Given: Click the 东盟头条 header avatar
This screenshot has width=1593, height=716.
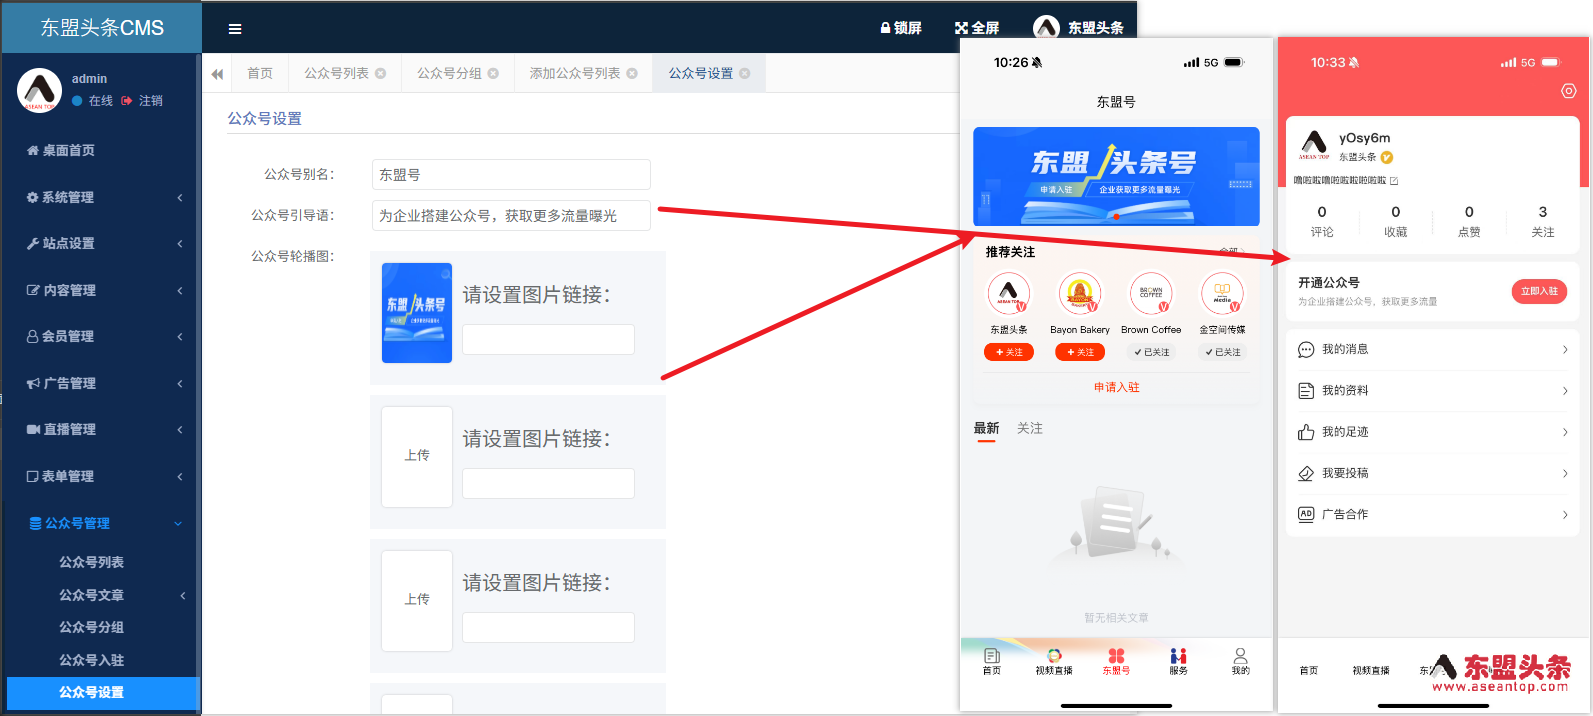Looking at the screenshot, I should [x=1046, y=27].
